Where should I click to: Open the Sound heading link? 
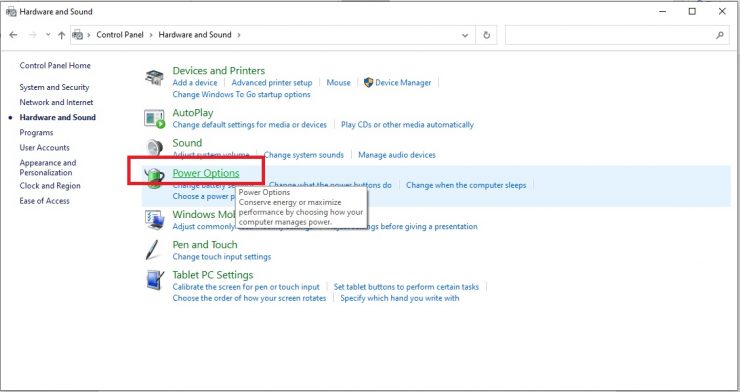tap(187, 143)
